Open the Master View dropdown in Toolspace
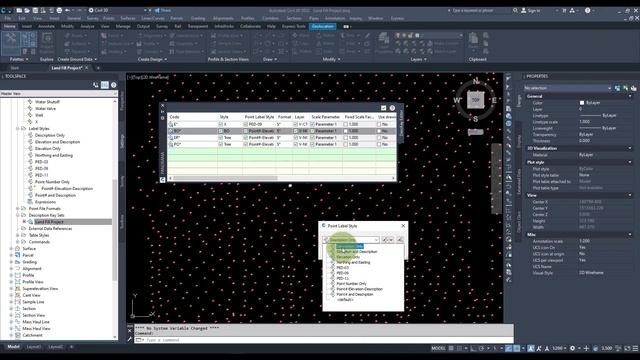The image size is (640, 360). pyautogui.click(x=115, y=94)
